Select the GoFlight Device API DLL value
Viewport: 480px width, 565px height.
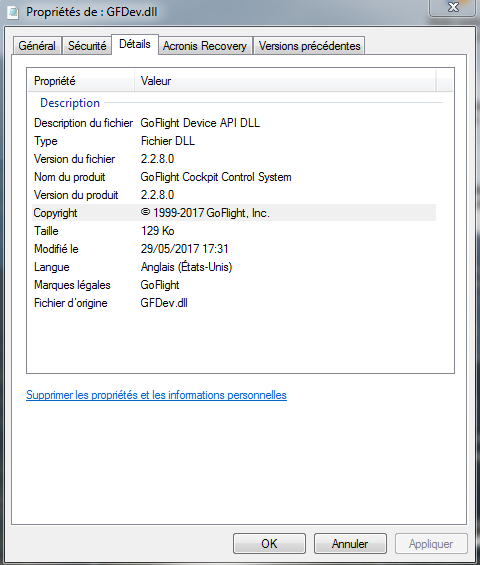point(200,123)
